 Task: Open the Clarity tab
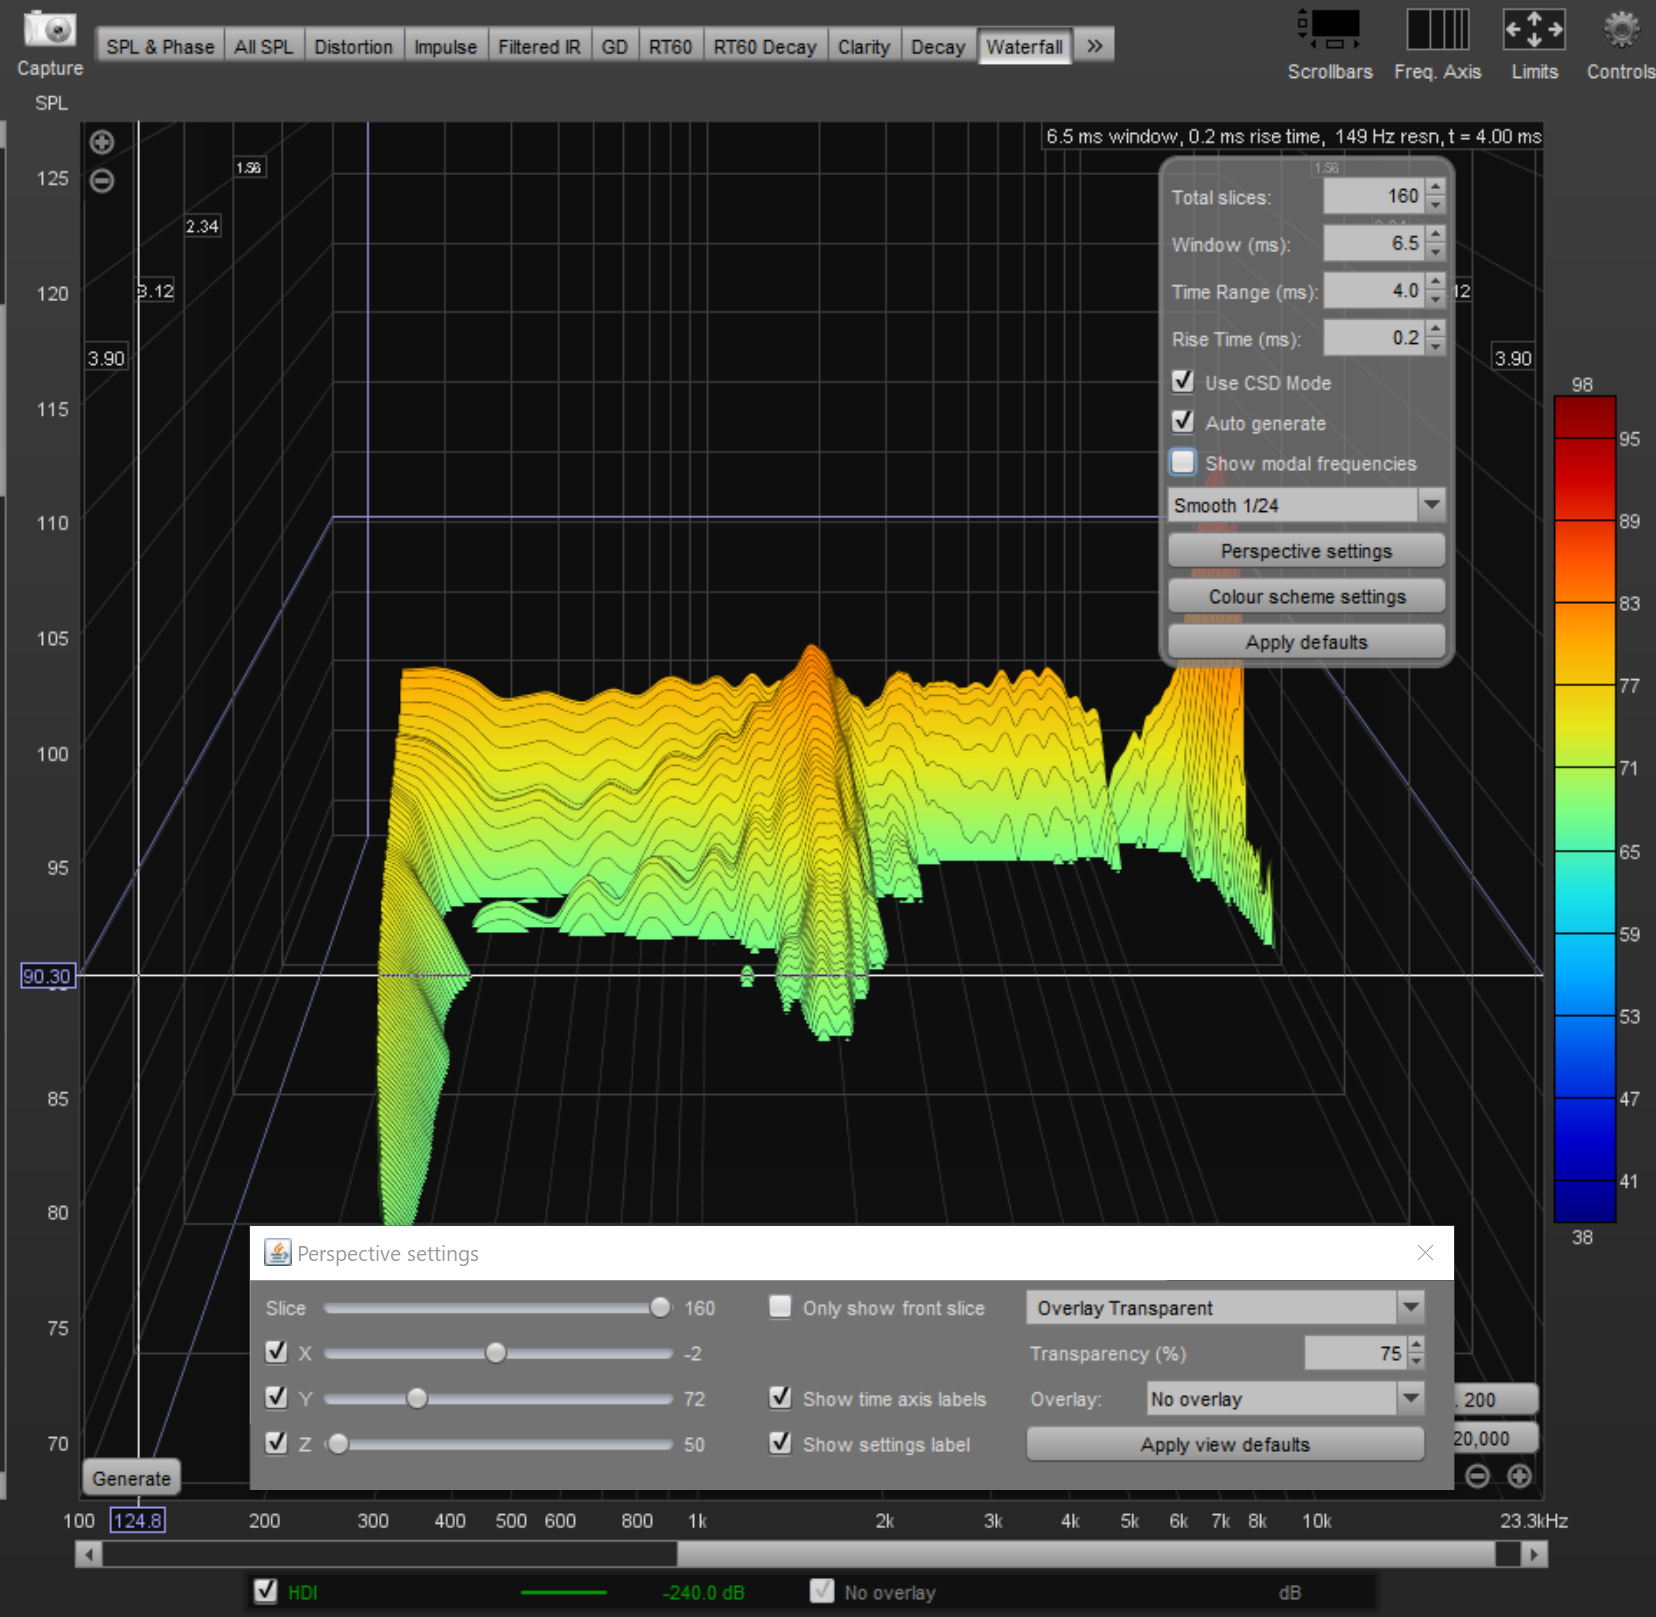tap(864, 47)
